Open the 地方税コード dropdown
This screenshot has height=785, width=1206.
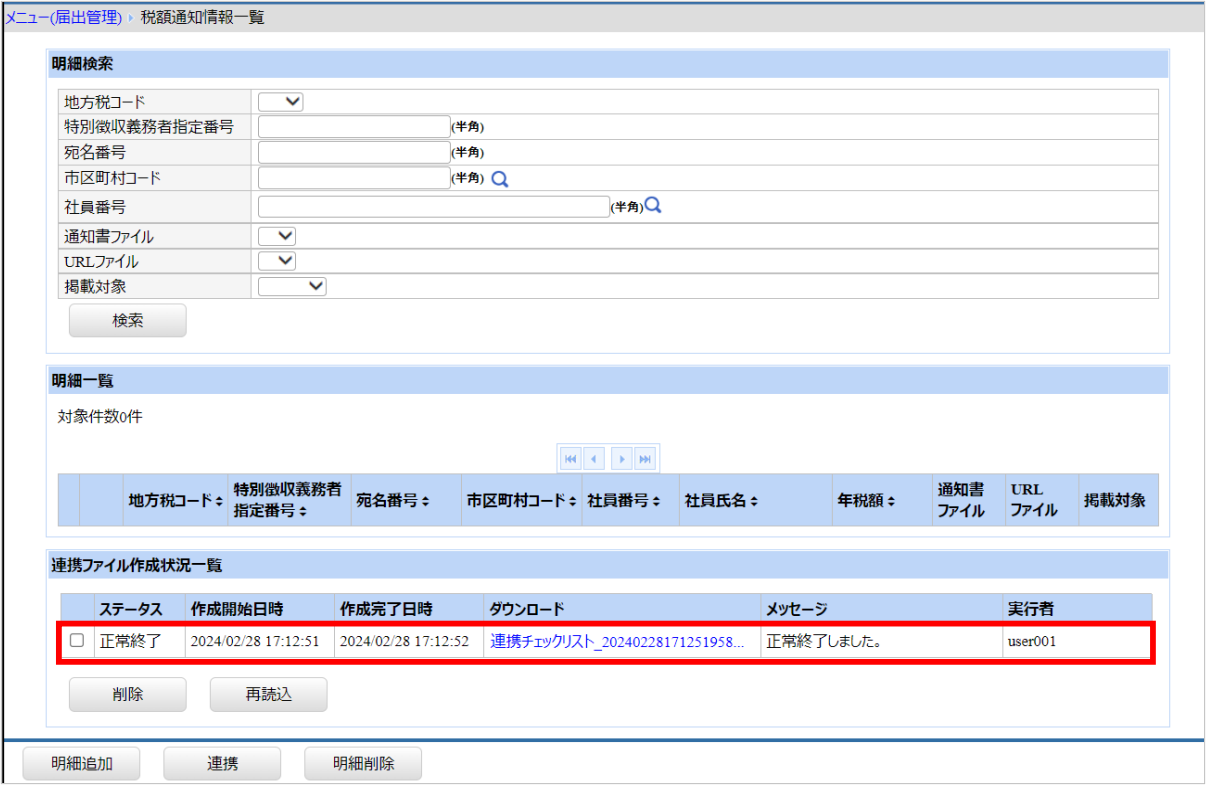281,101
